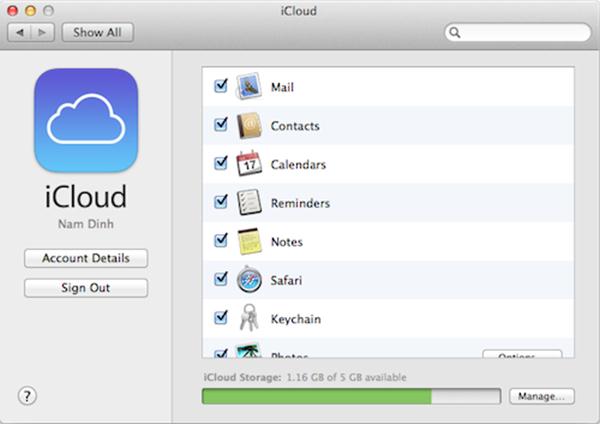
Task: Go forward with the right arrow
Action: click(x=42, y=33)
